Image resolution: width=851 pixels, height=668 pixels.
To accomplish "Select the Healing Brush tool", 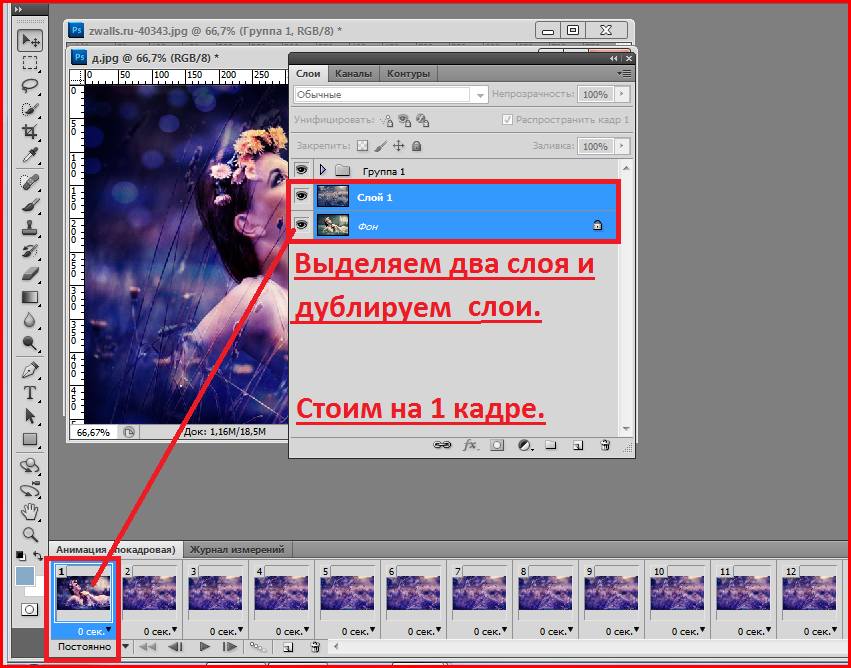I will (30, 182).
